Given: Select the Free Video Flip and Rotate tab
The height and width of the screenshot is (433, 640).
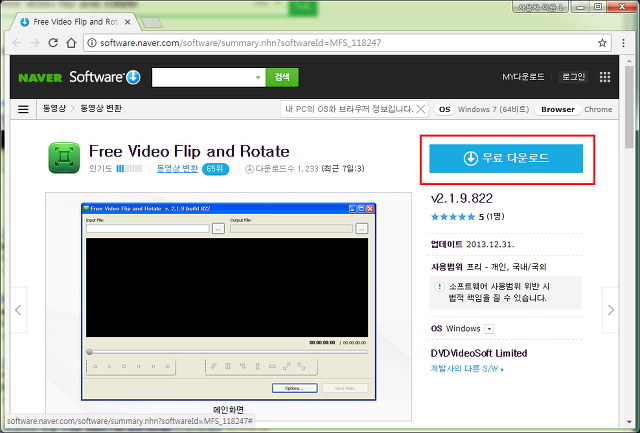Looking at the screenshot, I should [x=76, y=22].
